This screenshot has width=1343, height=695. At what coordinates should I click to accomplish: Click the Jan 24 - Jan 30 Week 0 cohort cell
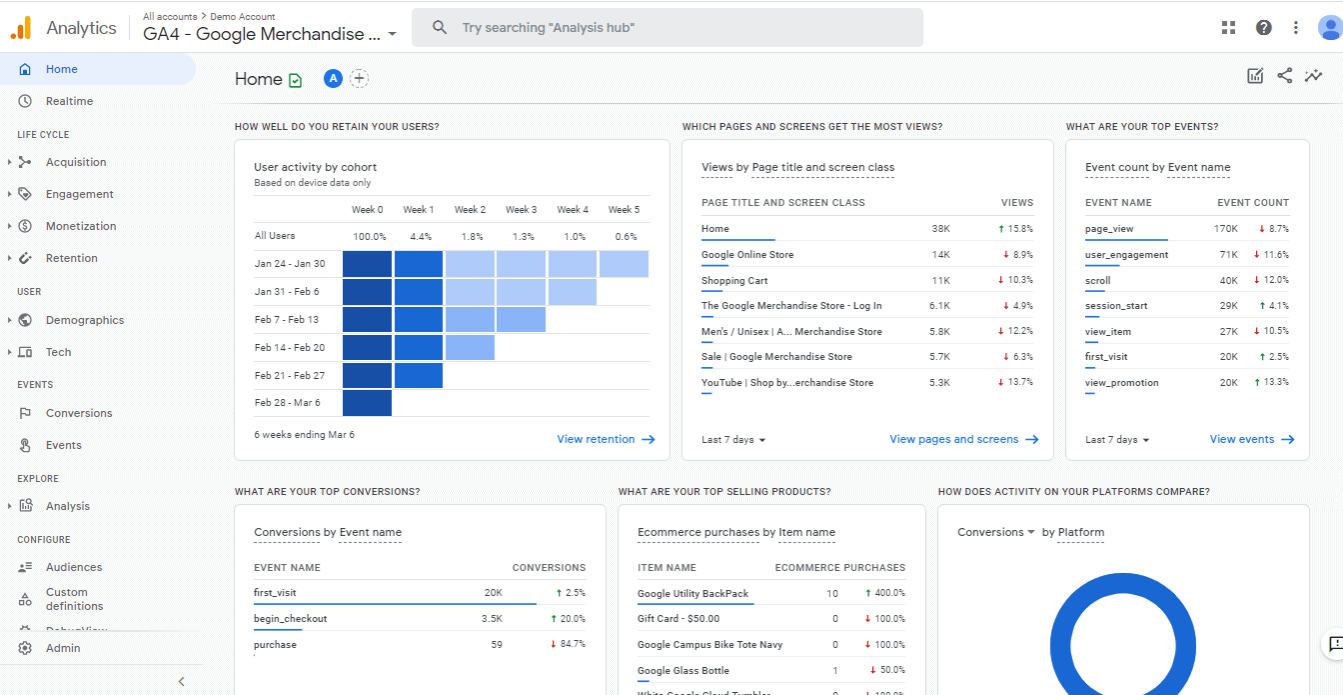(x=367, y=264)
